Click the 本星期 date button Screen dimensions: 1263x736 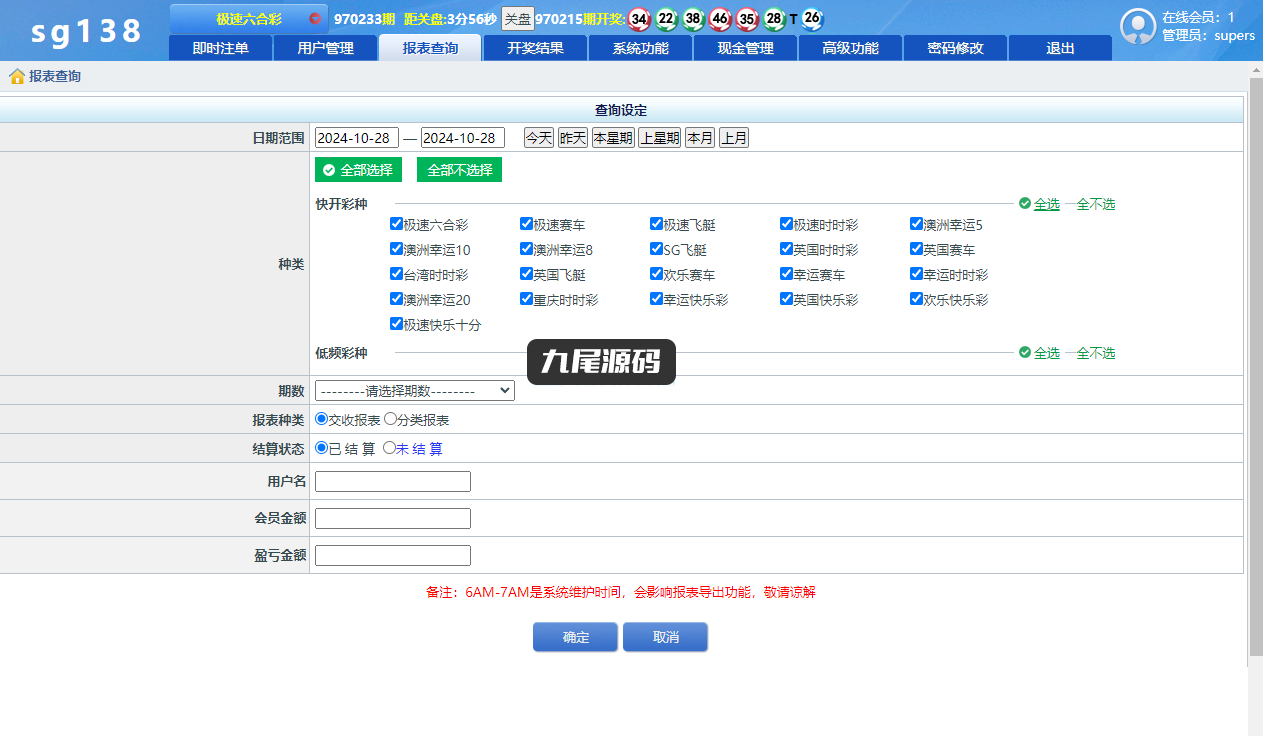613,138
